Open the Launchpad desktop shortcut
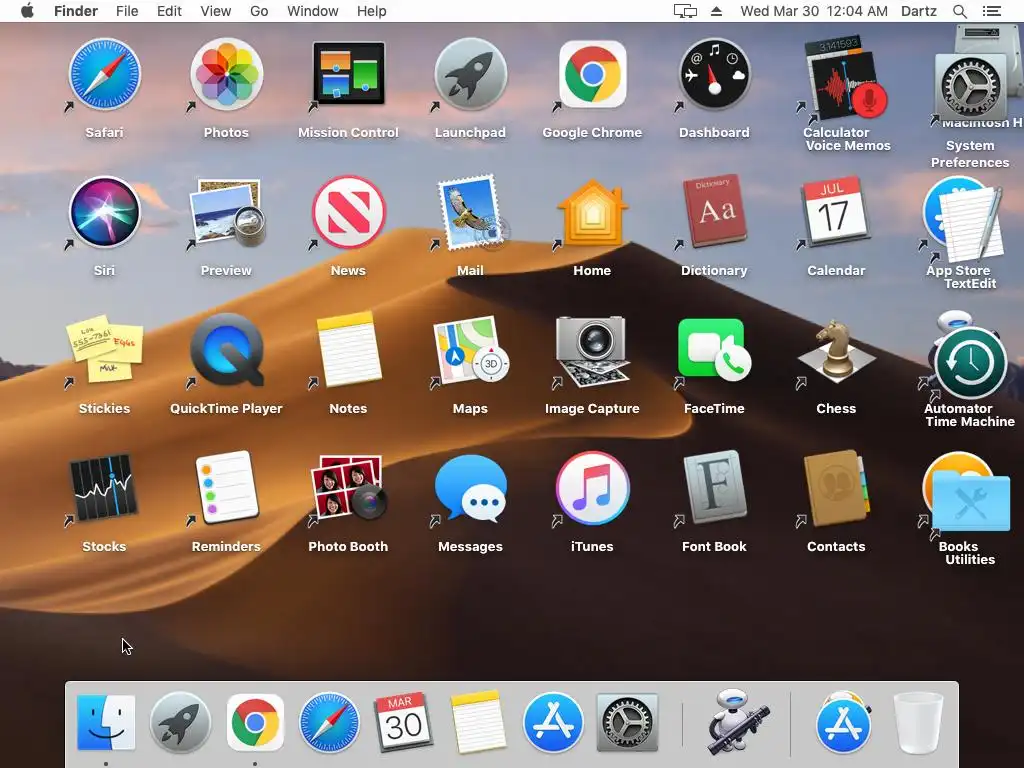 pos(471,74)
